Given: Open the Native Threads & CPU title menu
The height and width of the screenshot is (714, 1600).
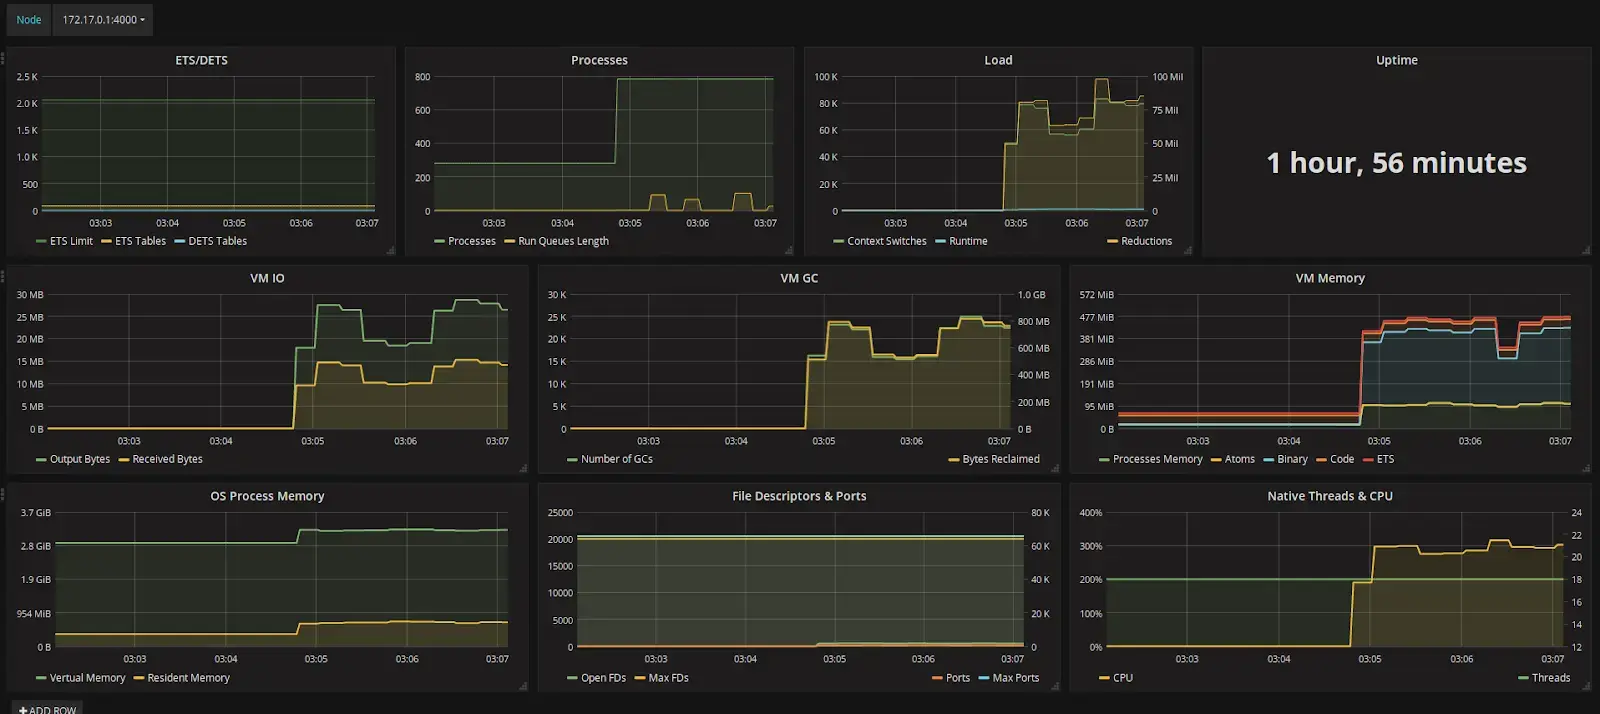Looking at the screenshot, I should point(1330,496).
